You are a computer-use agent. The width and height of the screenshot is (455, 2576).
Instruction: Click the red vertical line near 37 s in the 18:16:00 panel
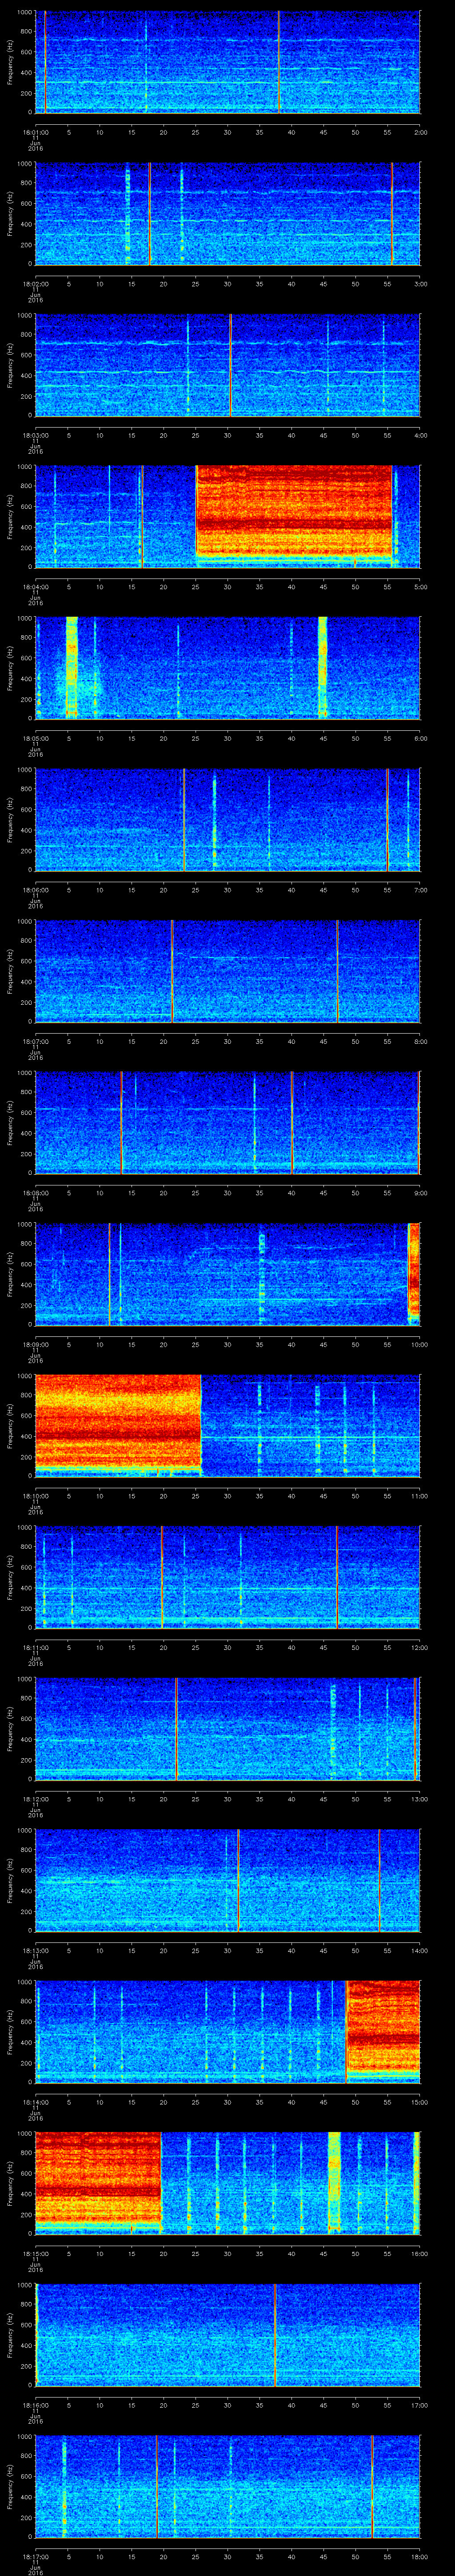[275, 2334]
